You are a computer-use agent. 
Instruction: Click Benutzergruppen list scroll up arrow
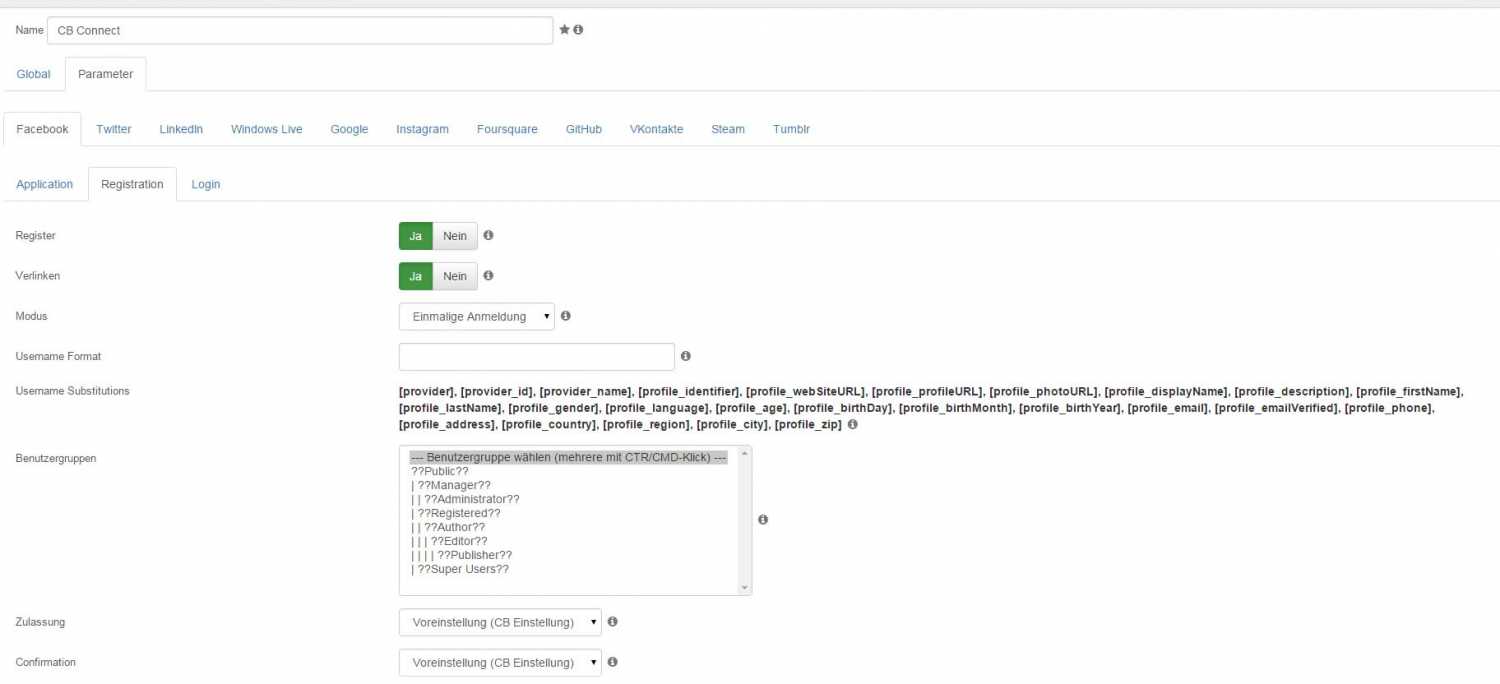click(743, 454)
